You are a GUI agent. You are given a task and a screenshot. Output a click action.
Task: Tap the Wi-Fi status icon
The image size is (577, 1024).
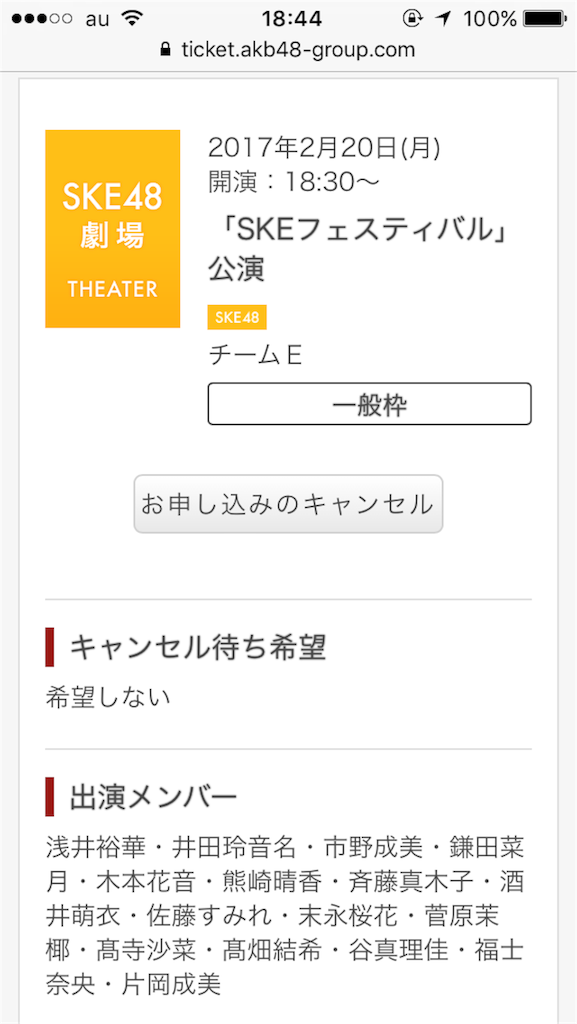133,19
